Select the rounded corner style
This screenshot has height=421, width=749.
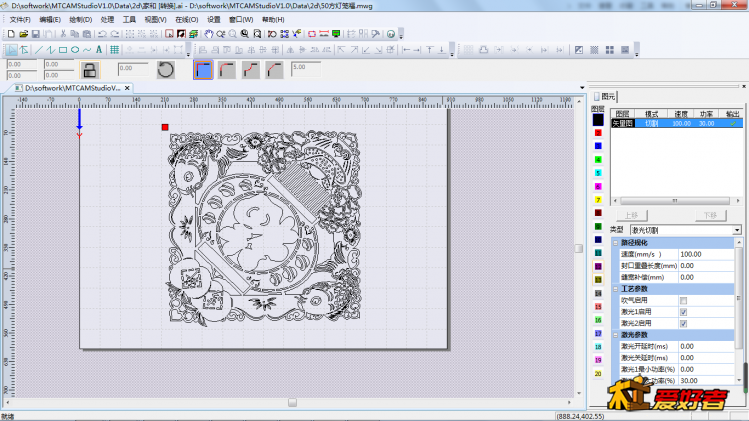click(x=227, y=70)
